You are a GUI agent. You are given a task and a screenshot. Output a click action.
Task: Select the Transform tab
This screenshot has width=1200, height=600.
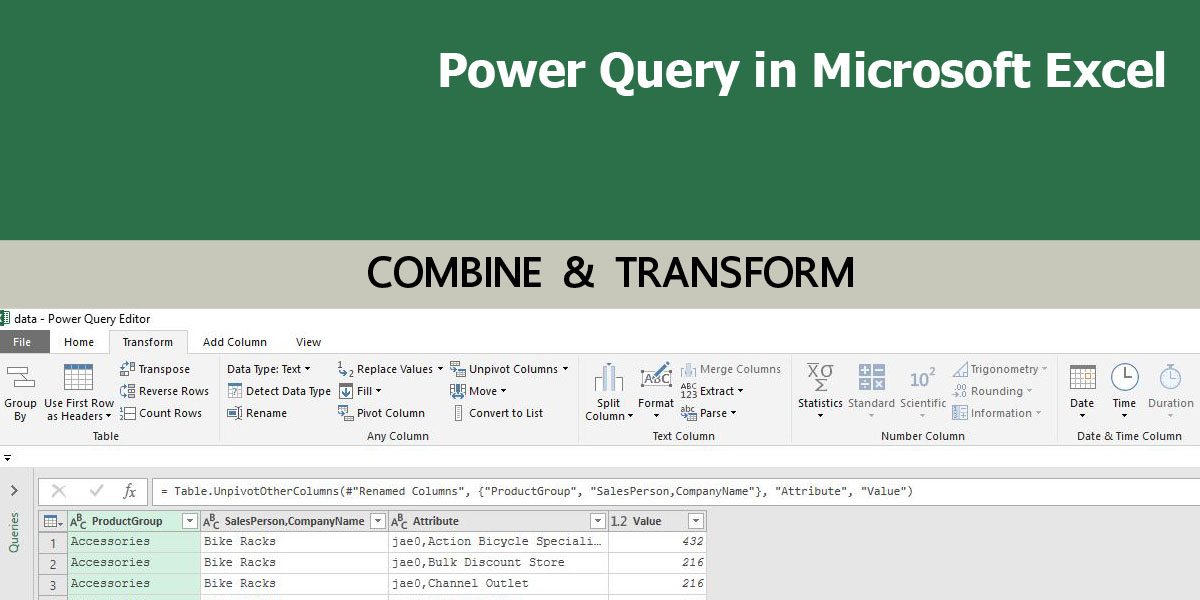click(147, 342)
